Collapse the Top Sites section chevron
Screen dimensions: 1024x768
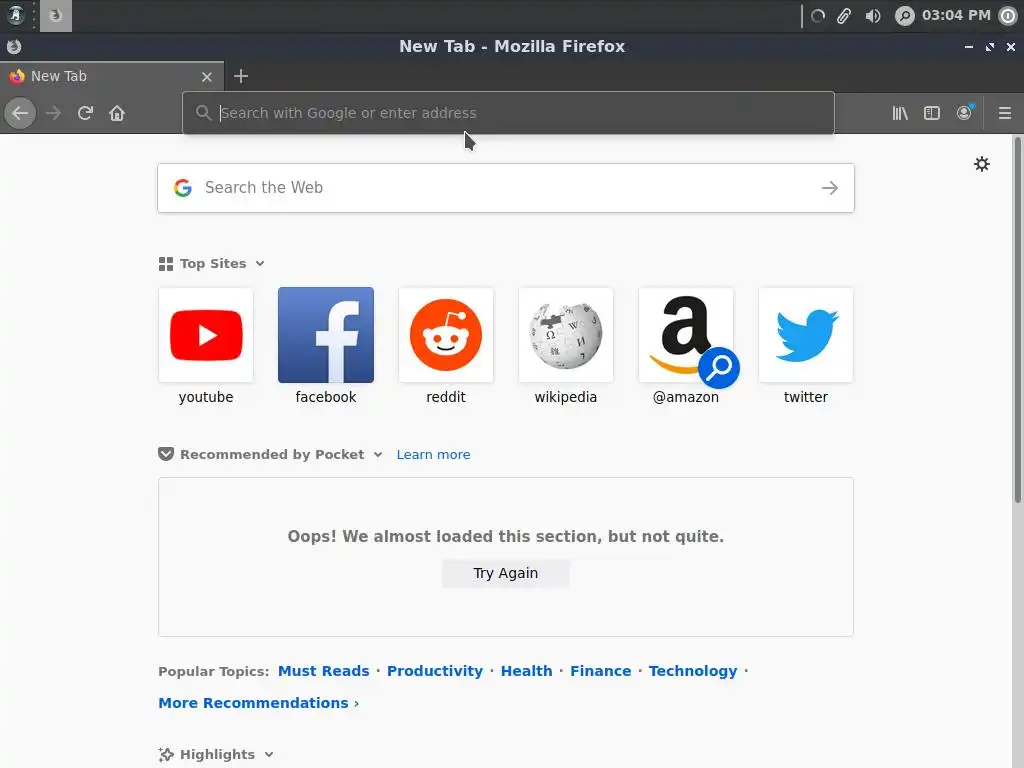coord(260,264)
